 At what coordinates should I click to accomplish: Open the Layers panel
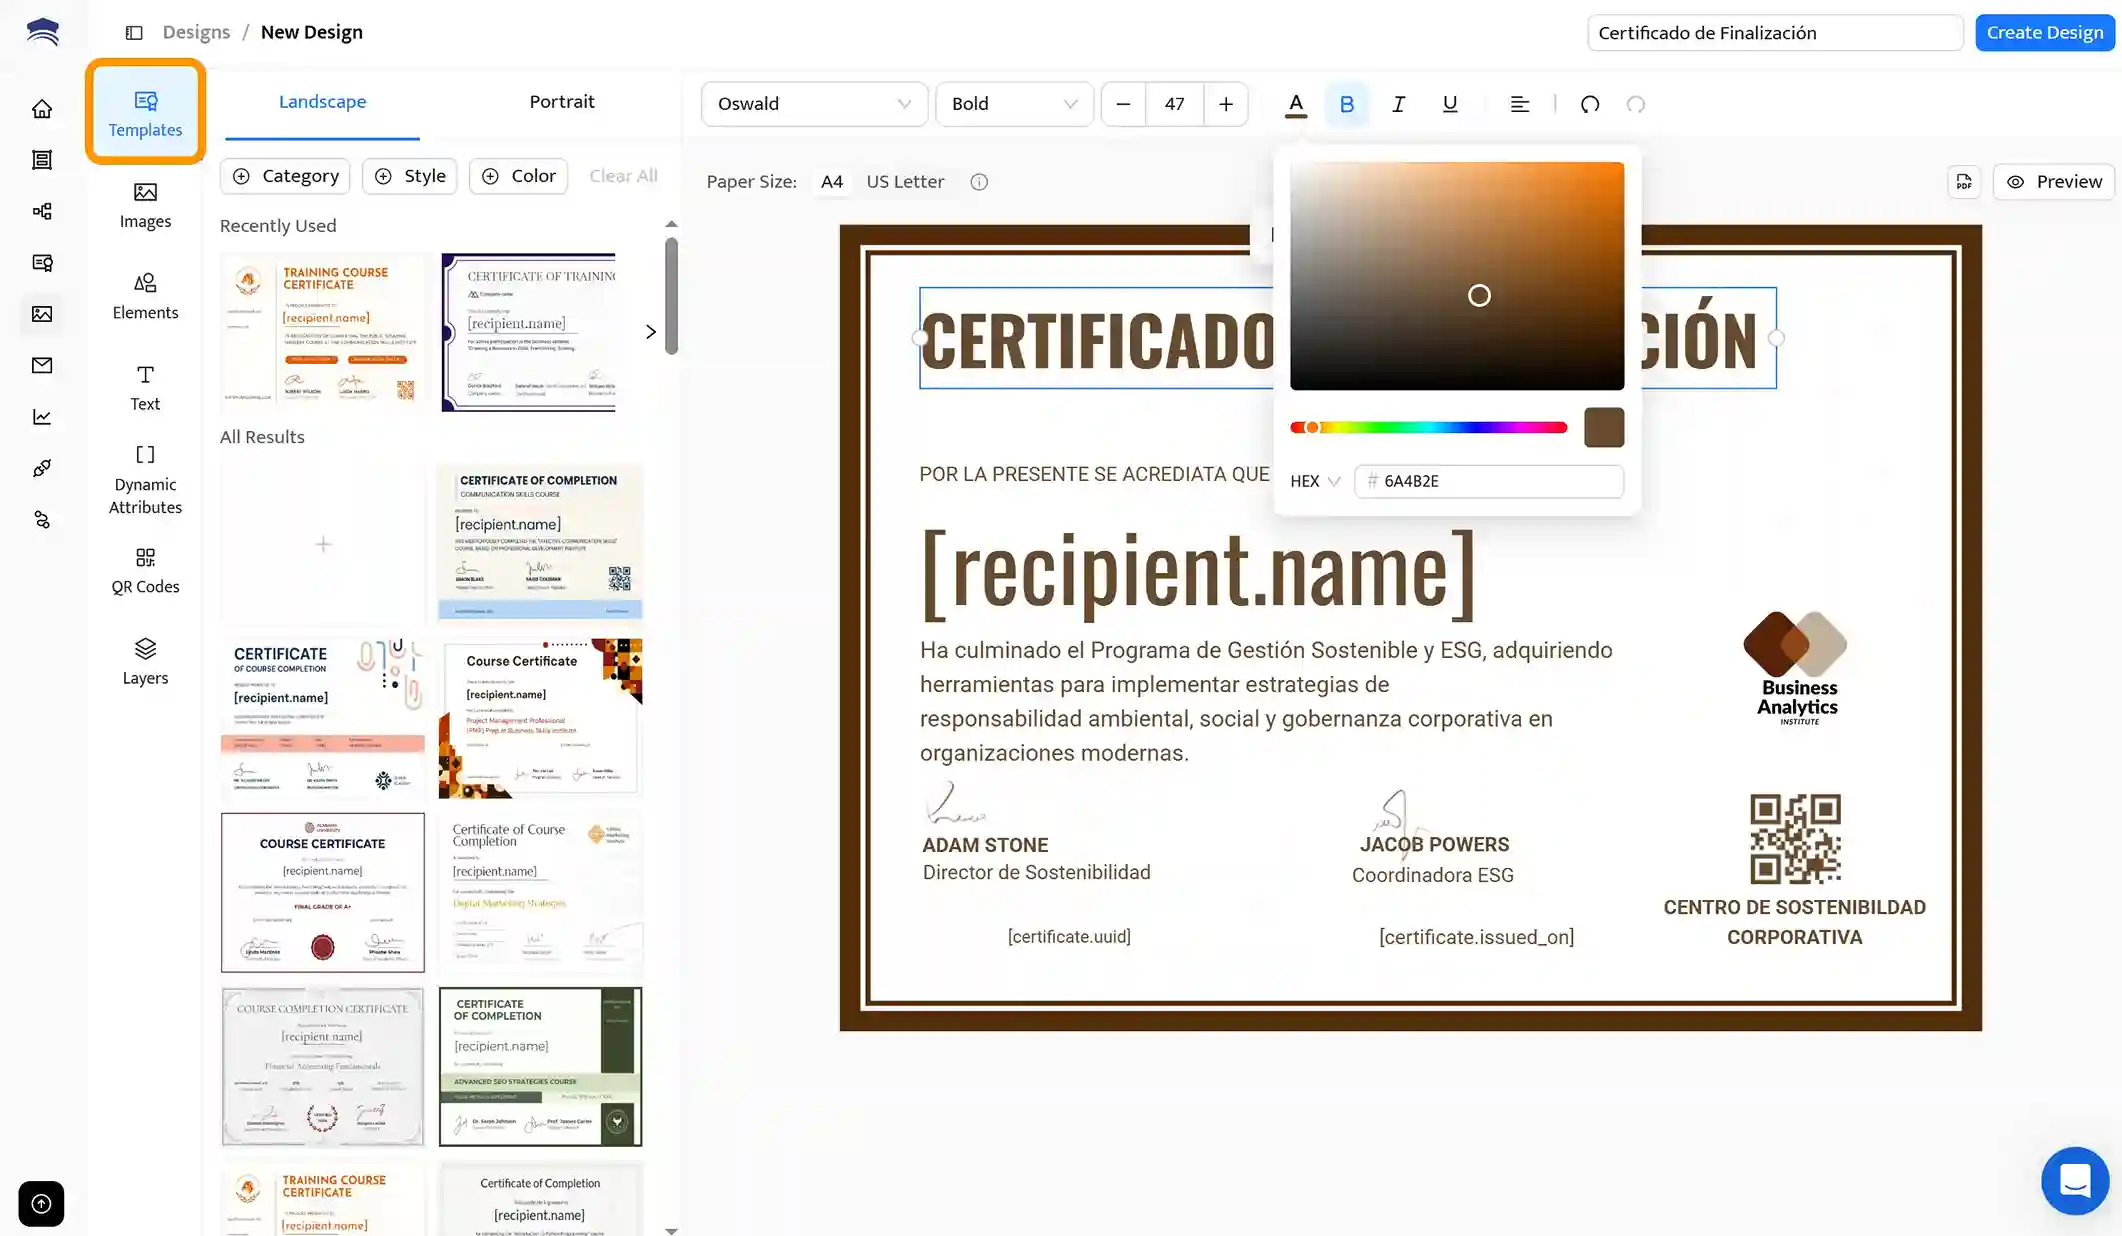(145, 661)
